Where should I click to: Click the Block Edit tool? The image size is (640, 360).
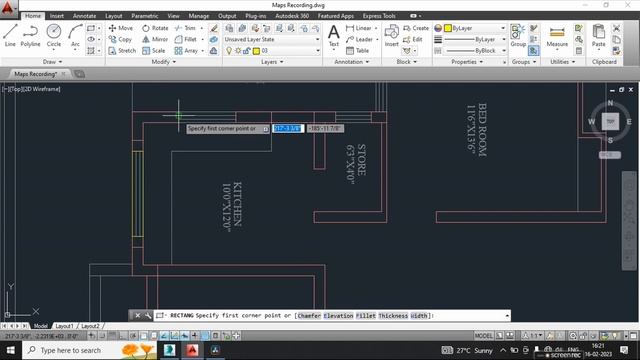(x=413, y=40)
